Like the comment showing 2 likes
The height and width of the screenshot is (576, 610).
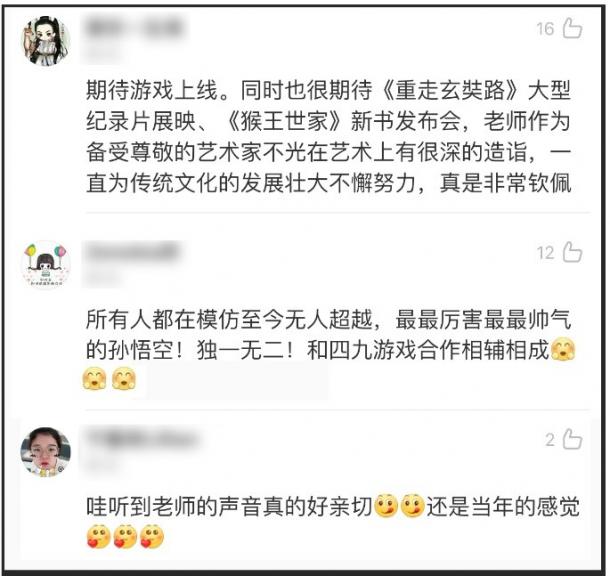pos(573,439)
